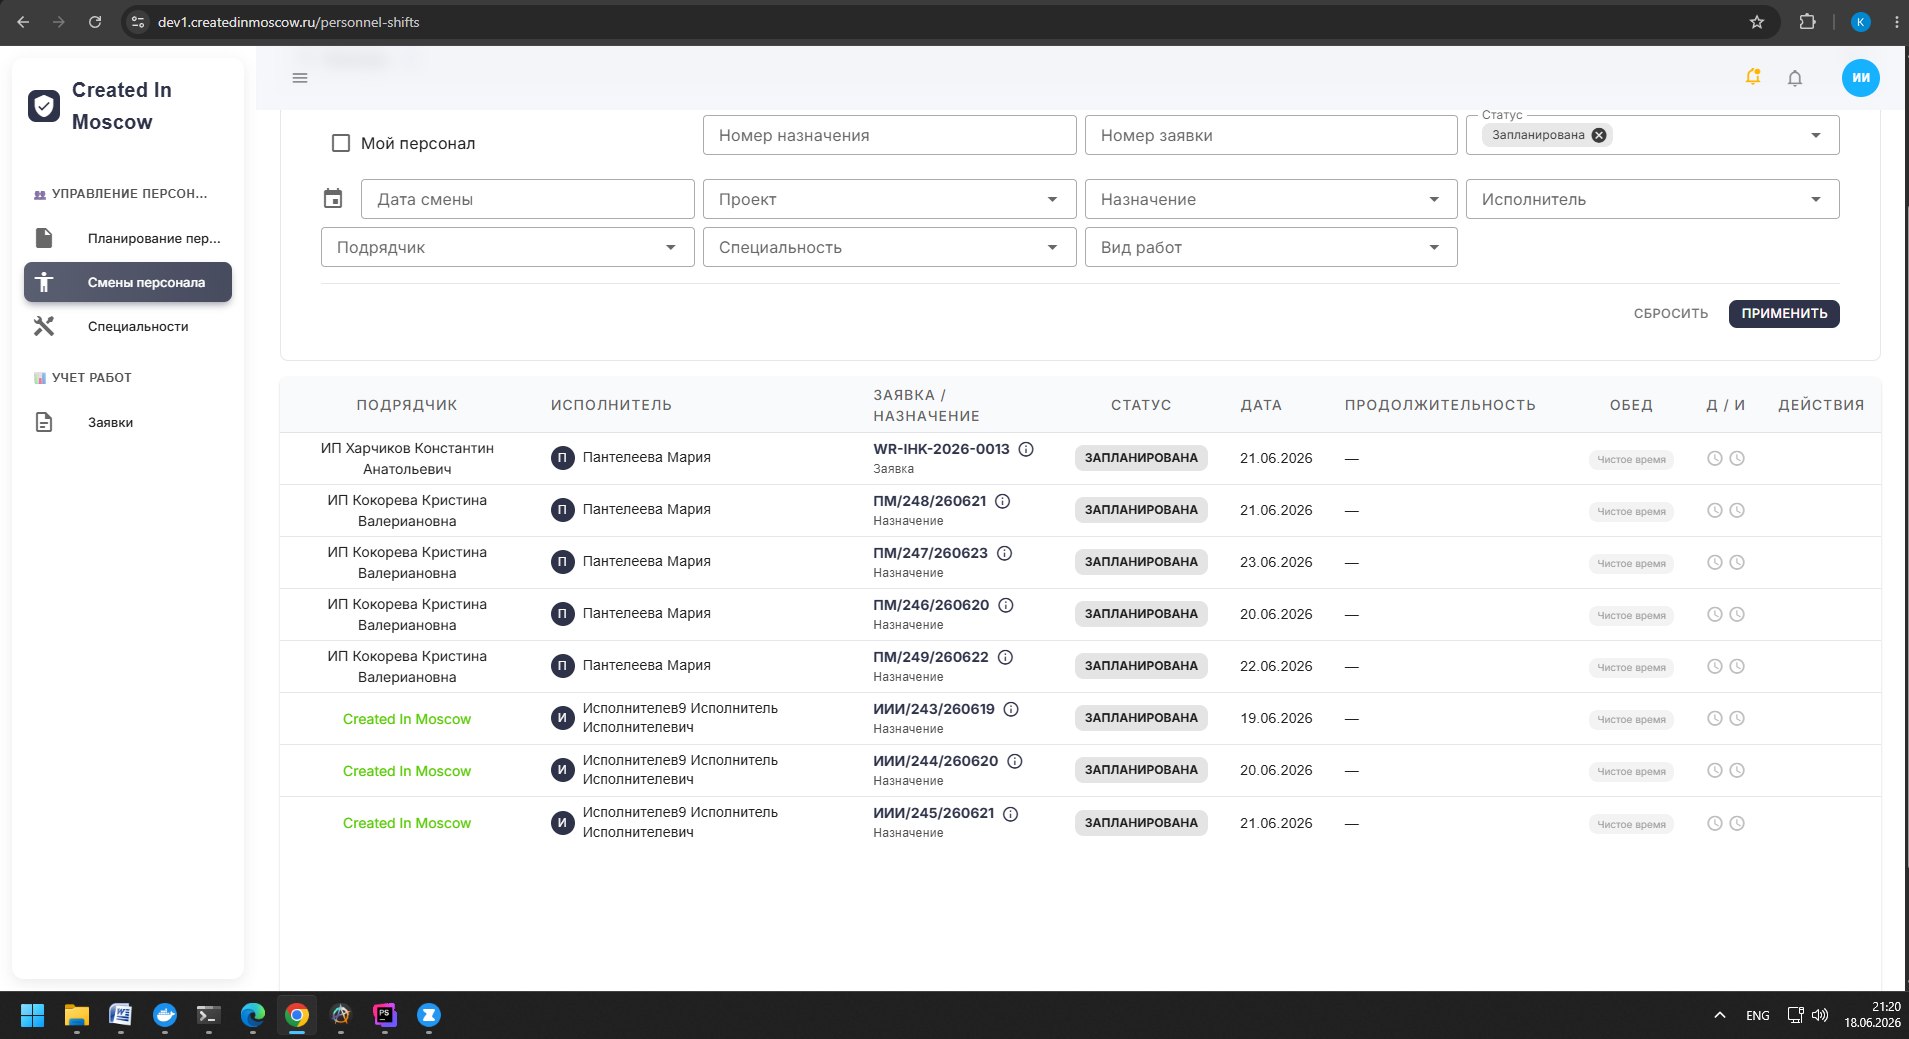Bookmark this page with the star icon

(1757, 22)
